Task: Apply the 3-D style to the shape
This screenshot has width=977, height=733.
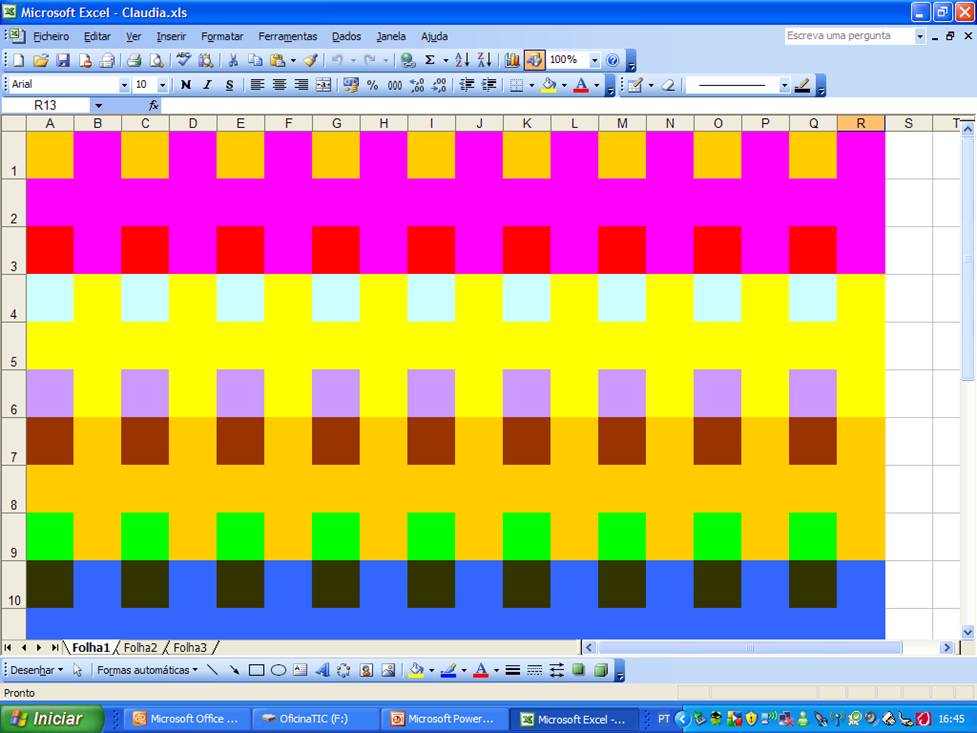Action: 601,670
